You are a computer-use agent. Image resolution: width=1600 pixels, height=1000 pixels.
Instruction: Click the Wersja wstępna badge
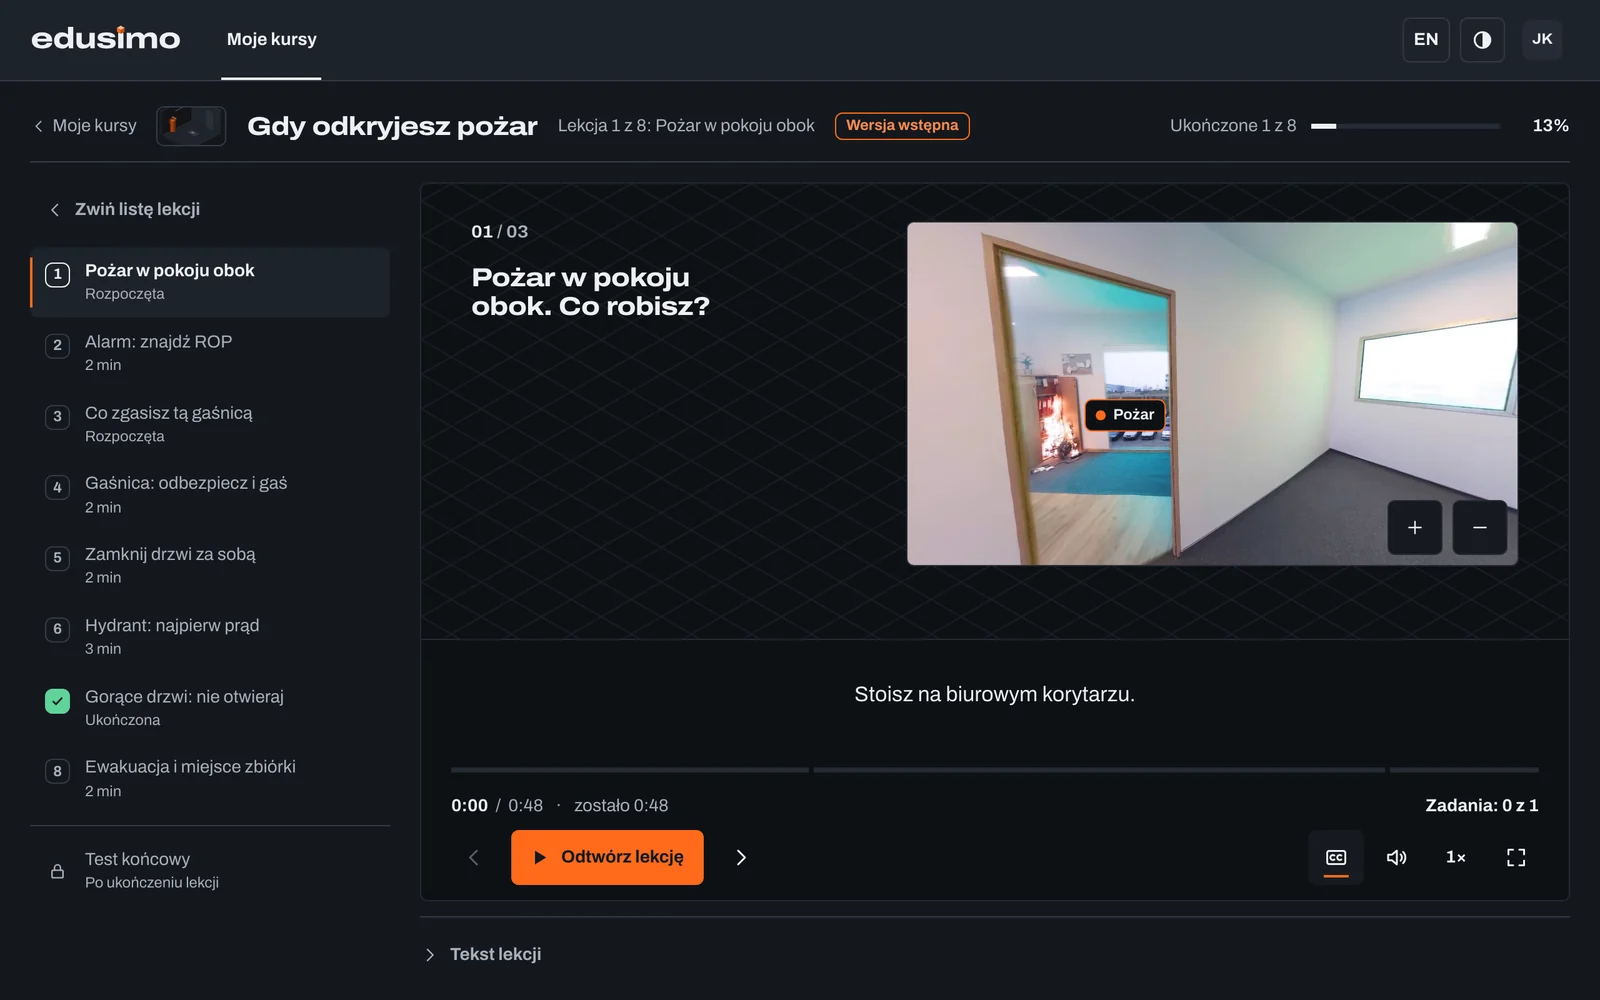(902, 126)
